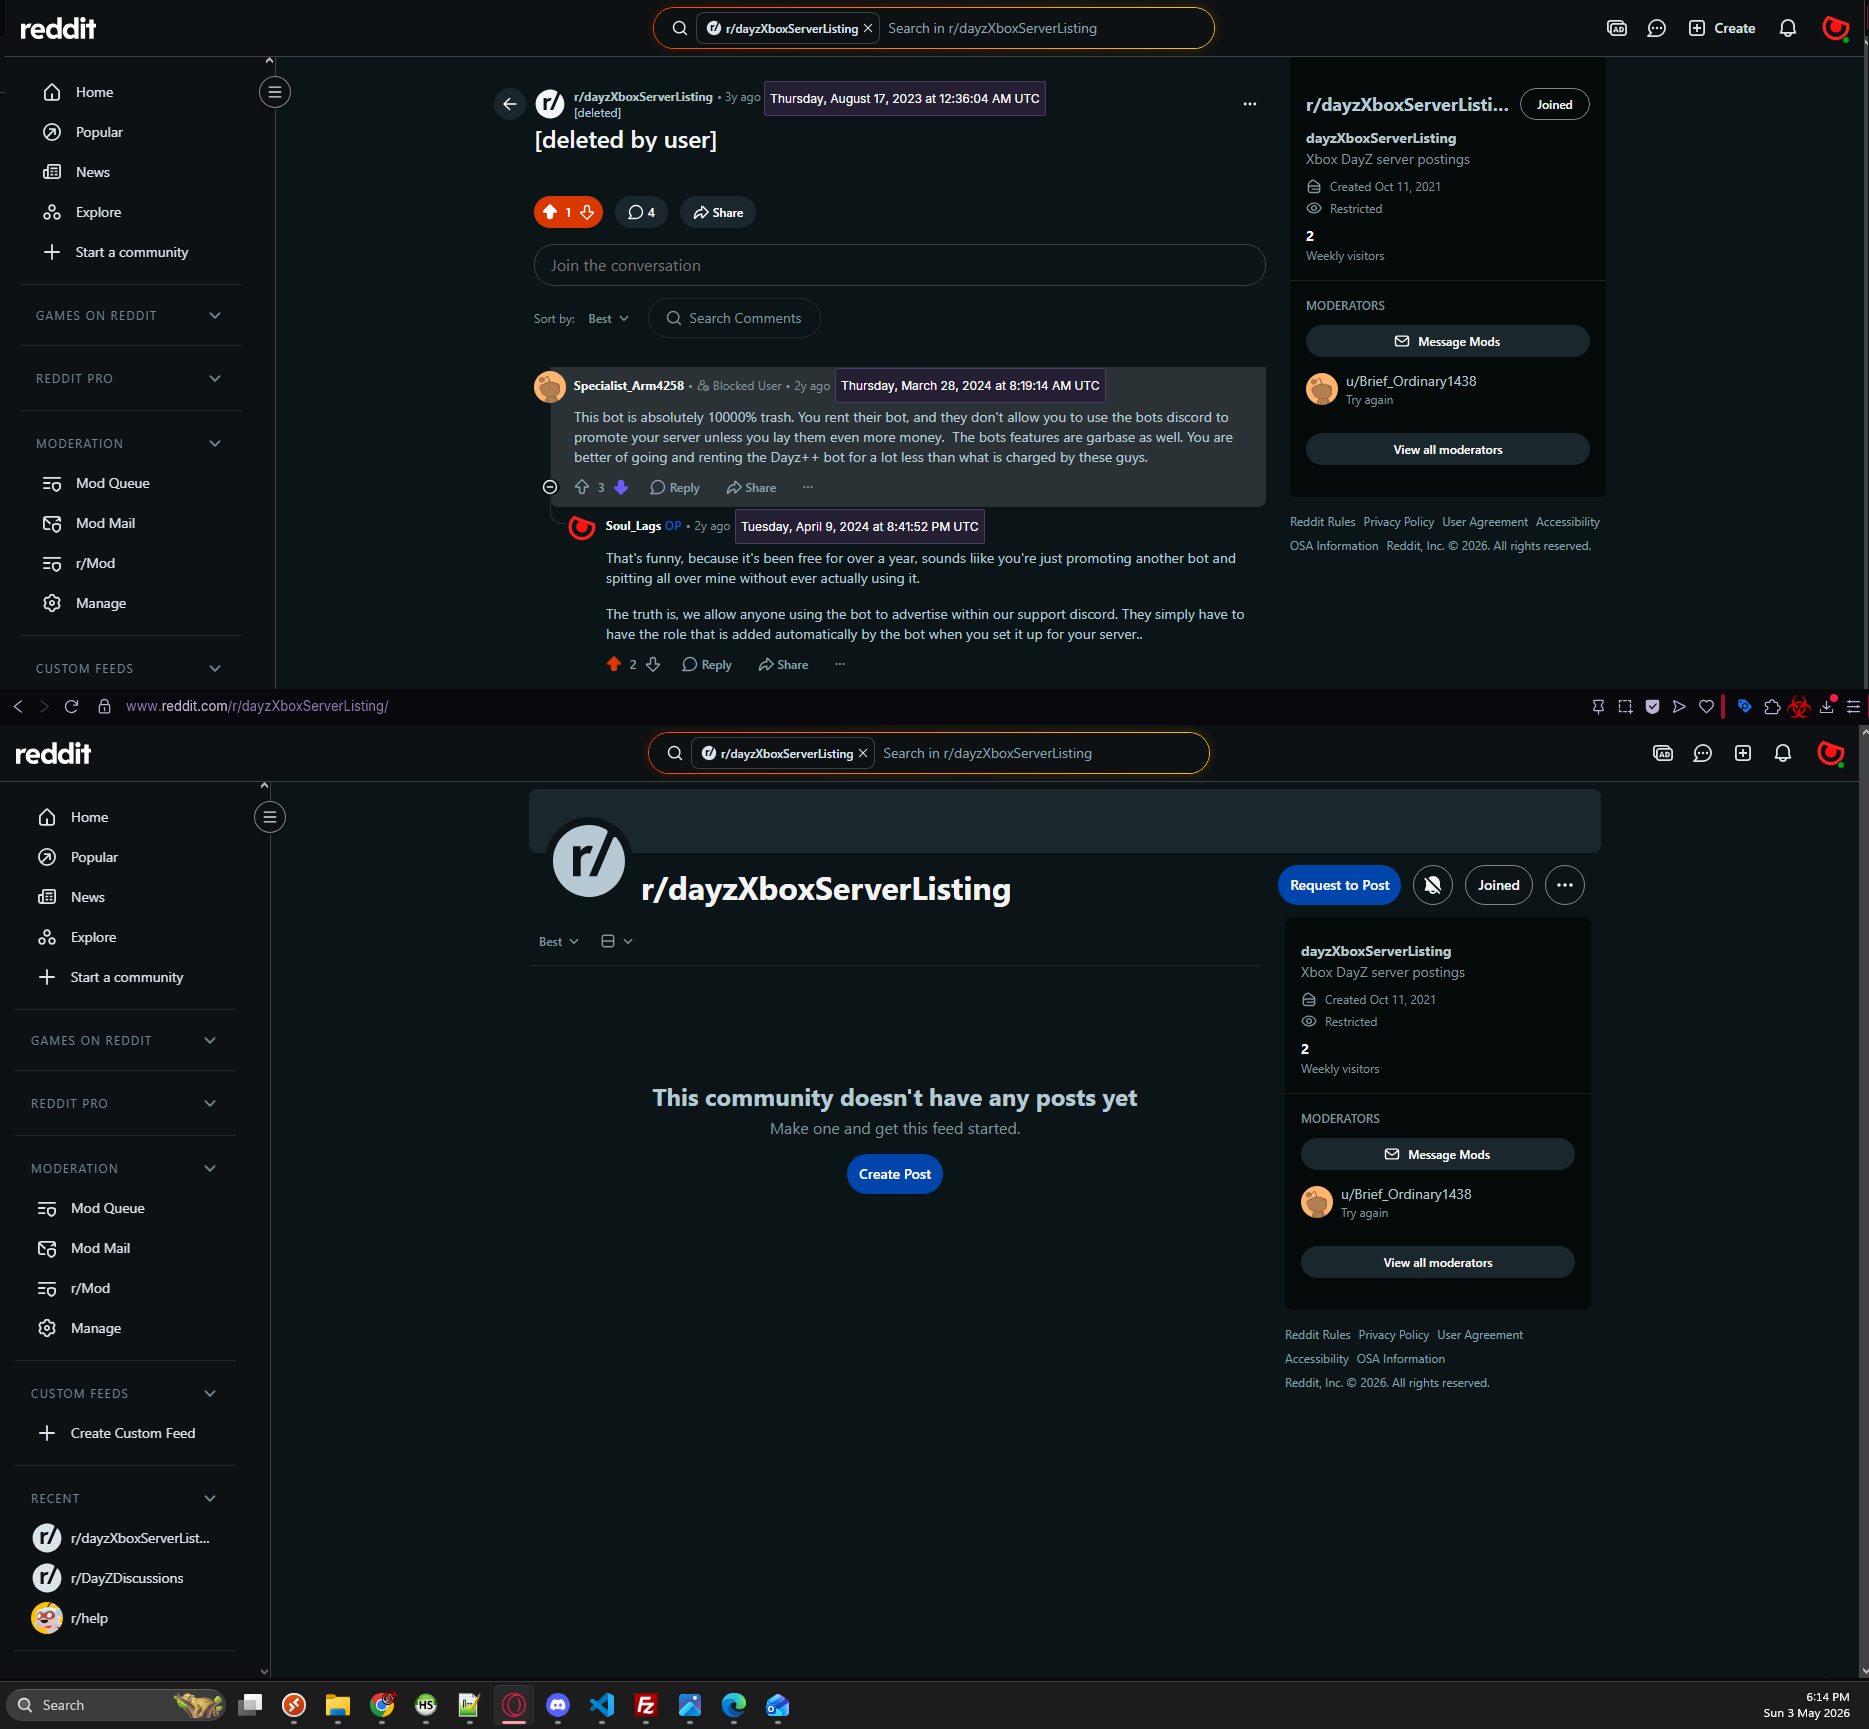
Task: Open the Opera downloads icon
Action: click(x=1827, y=707)
